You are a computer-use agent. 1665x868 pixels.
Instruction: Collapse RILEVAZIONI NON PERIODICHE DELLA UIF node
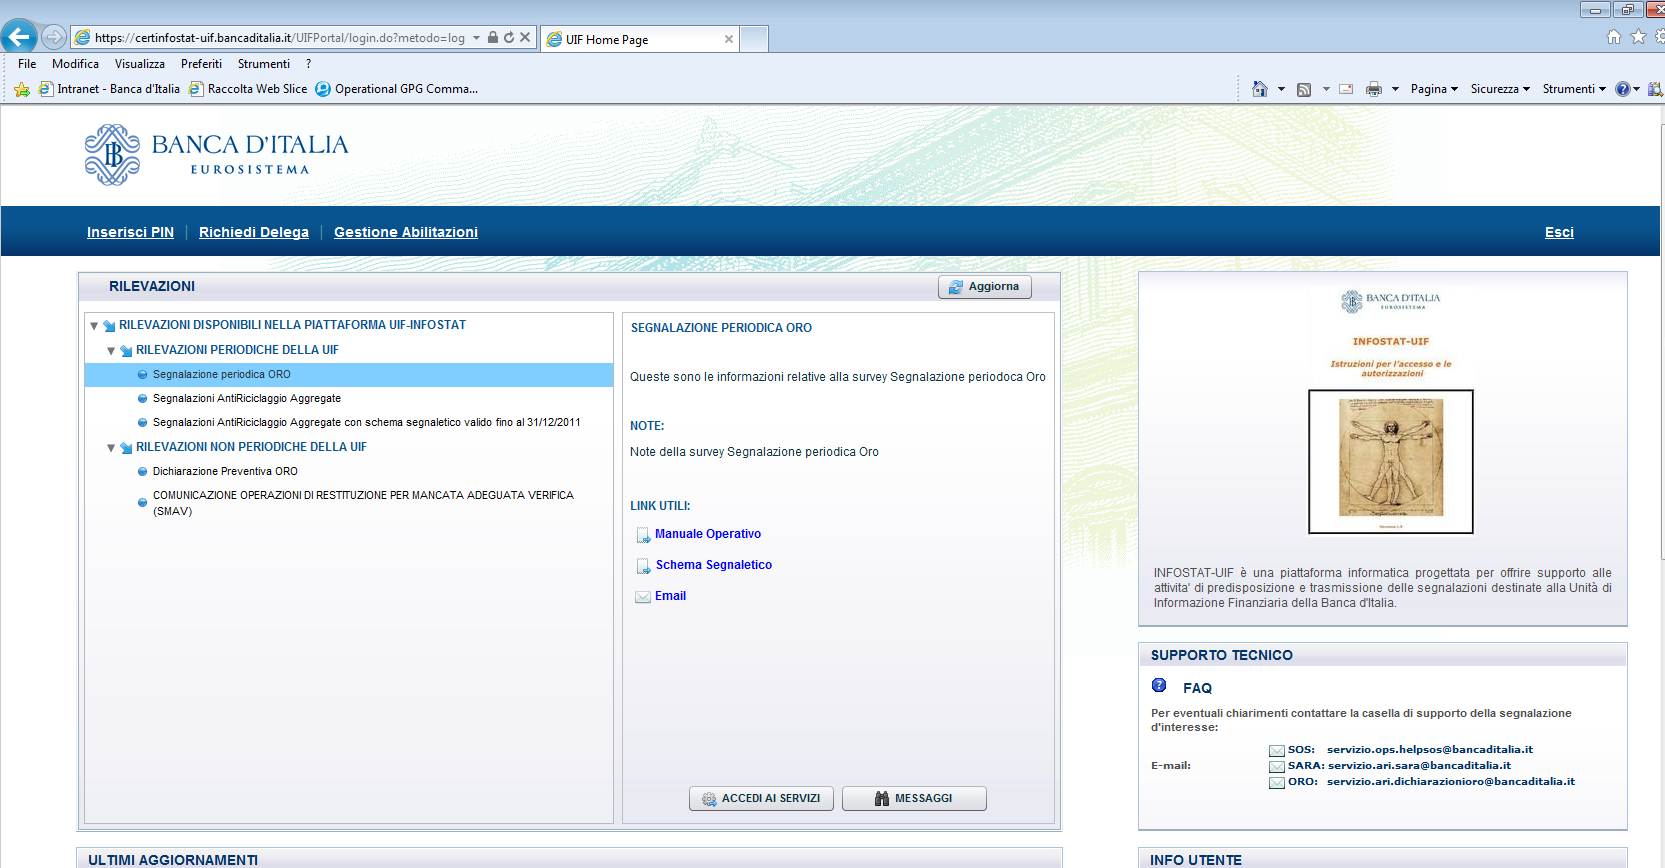[111, 448]
